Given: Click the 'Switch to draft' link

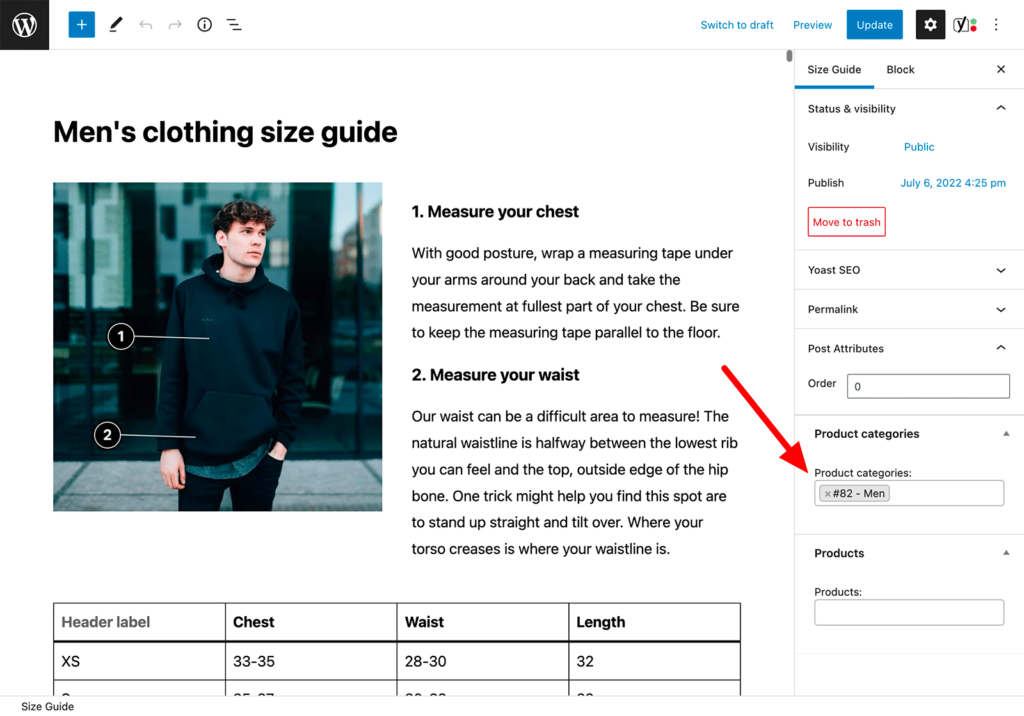Looking at the screenshot, I should click(x=737, y=24).
